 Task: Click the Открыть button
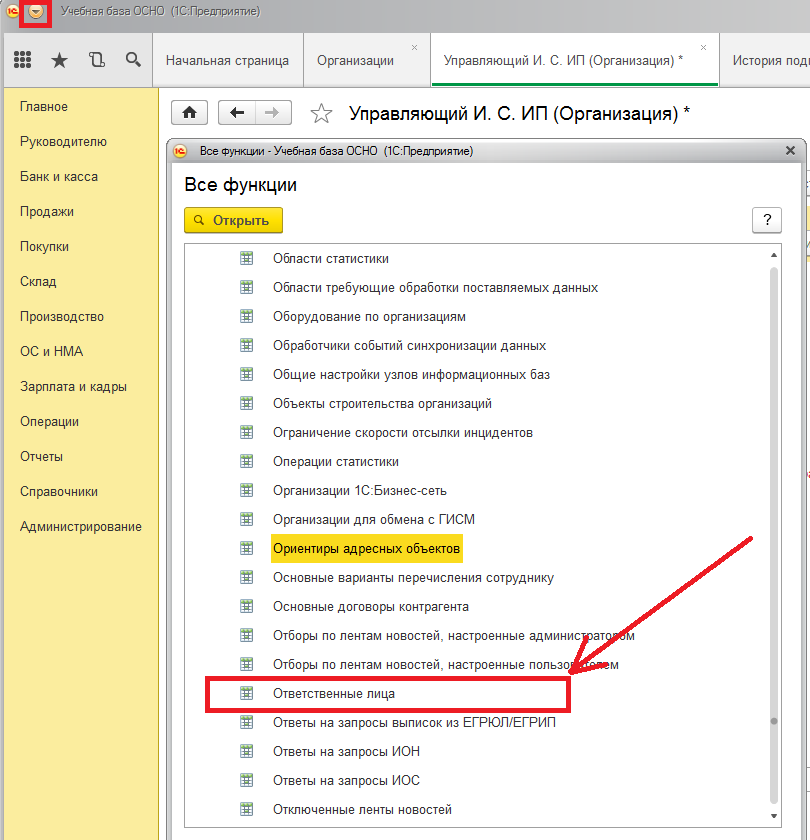tap(234, 220)
